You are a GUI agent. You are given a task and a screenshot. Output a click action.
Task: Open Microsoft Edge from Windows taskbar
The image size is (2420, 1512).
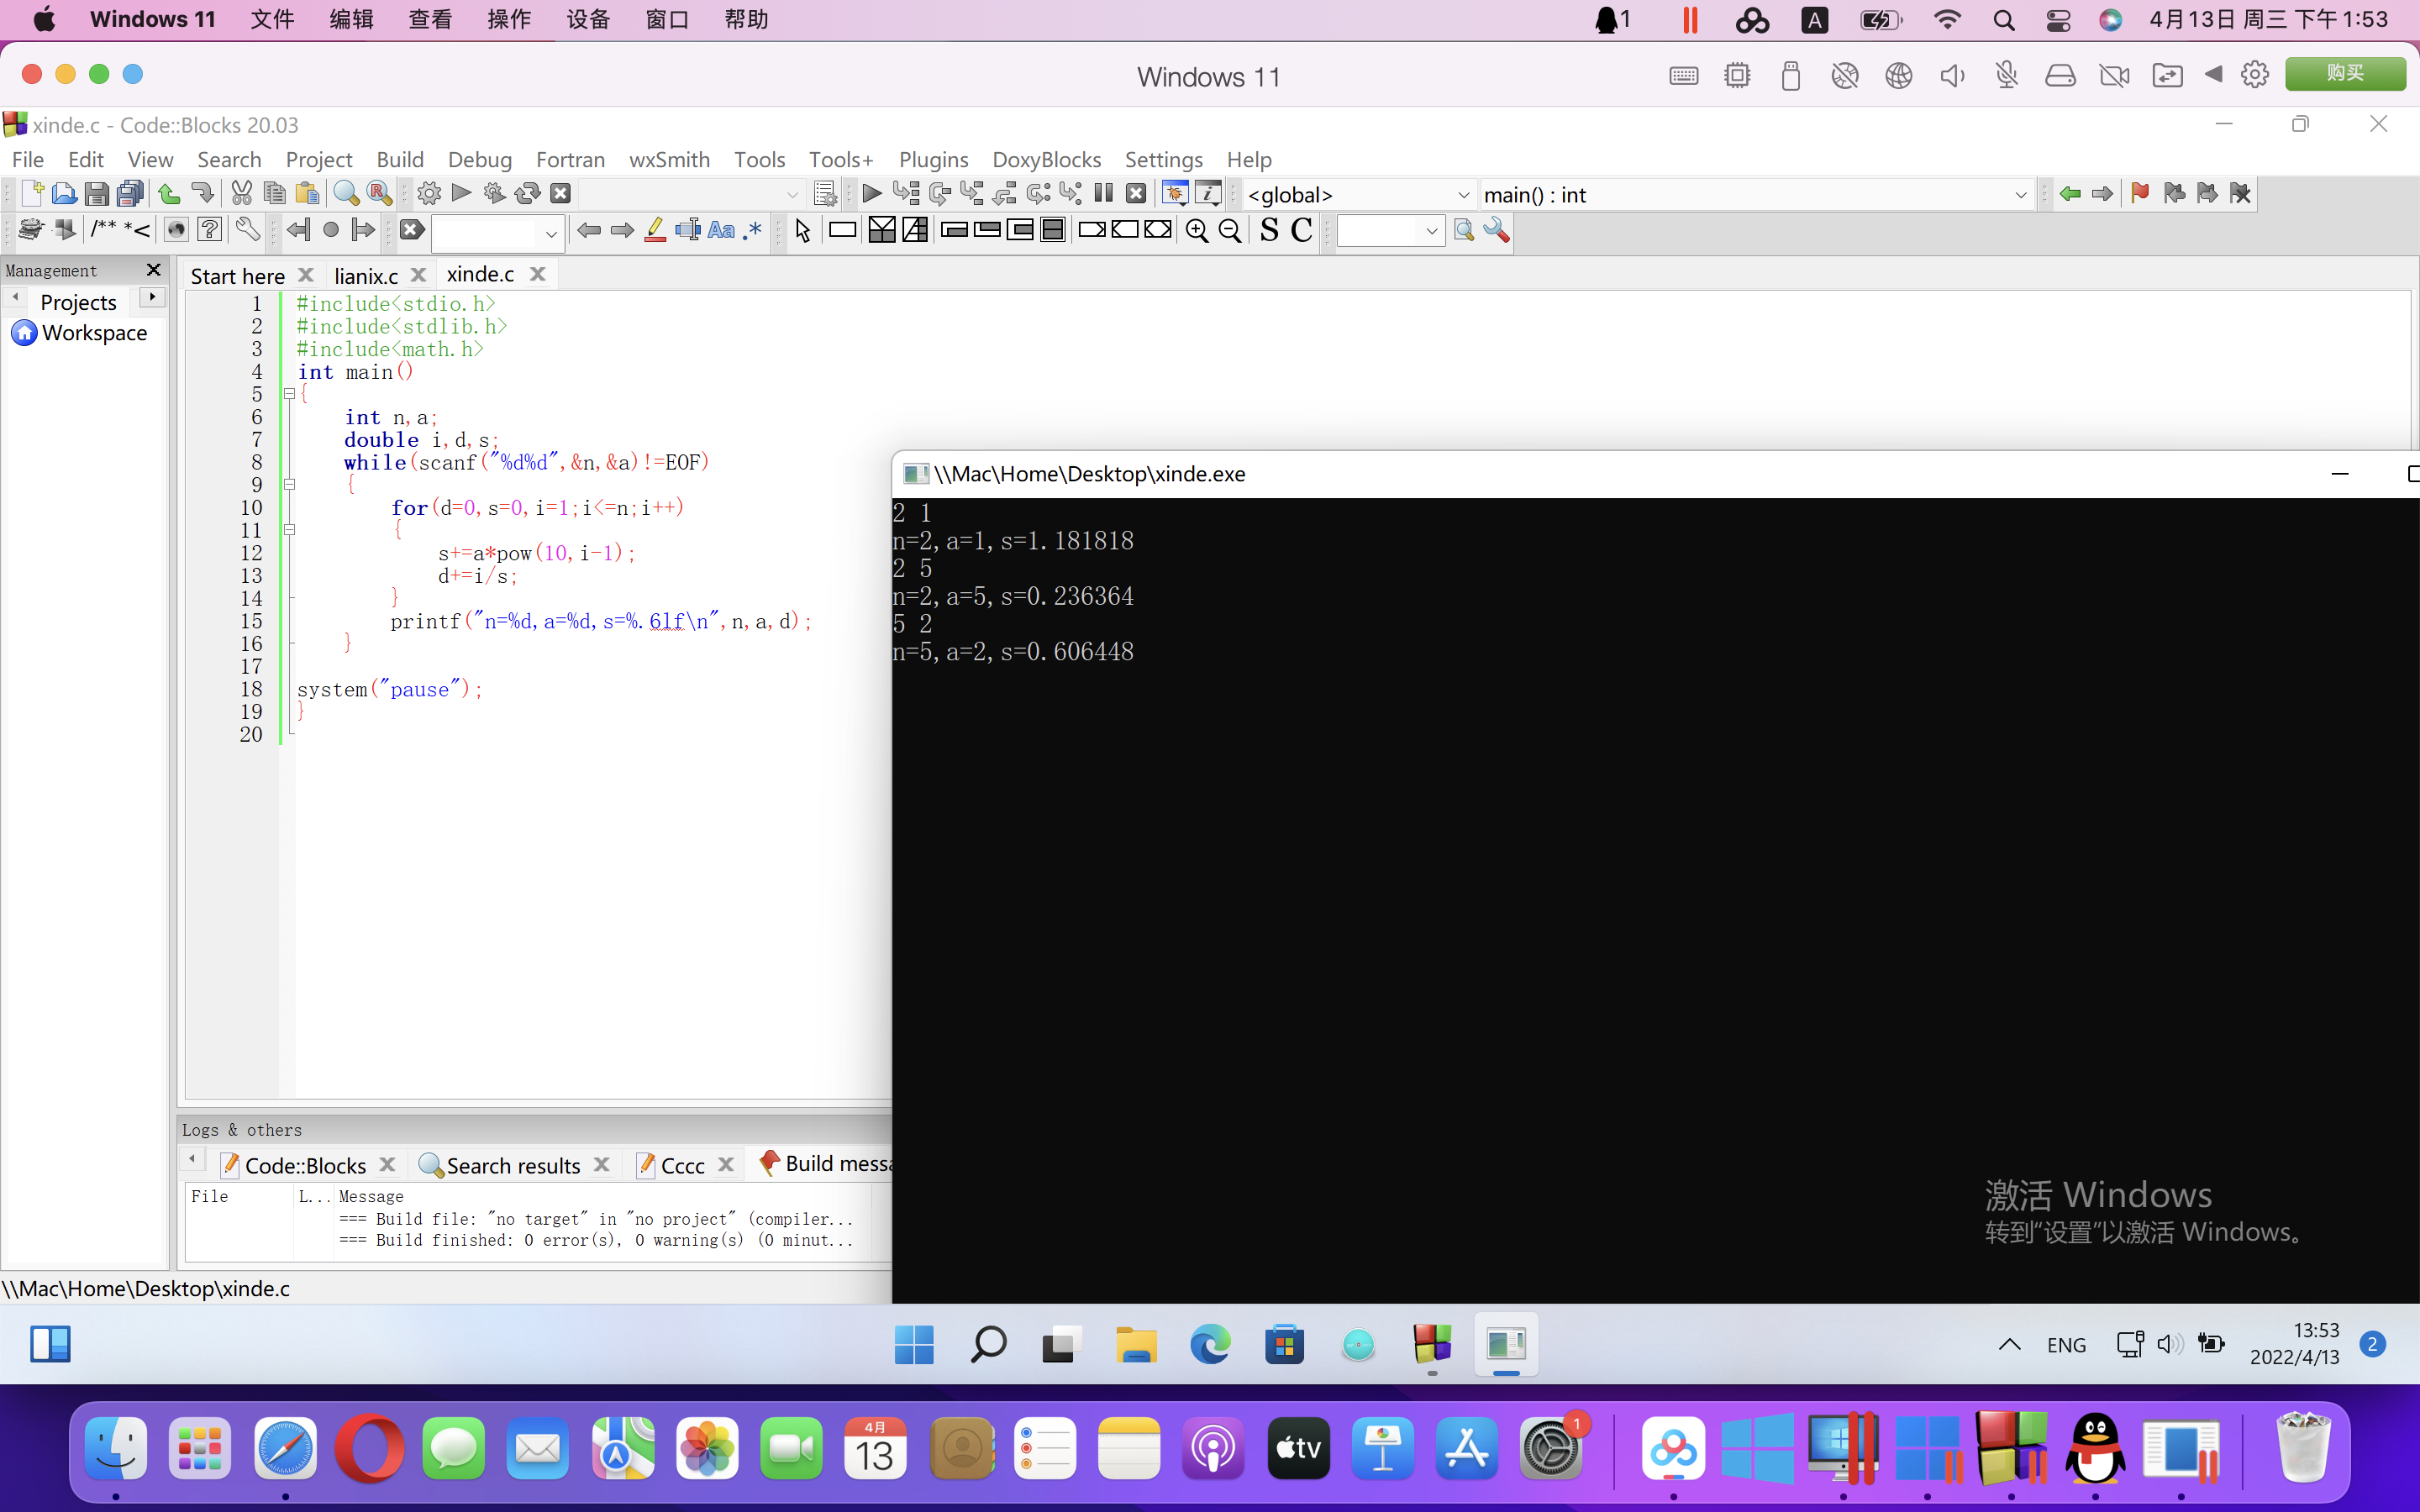coord(1210,1345)
